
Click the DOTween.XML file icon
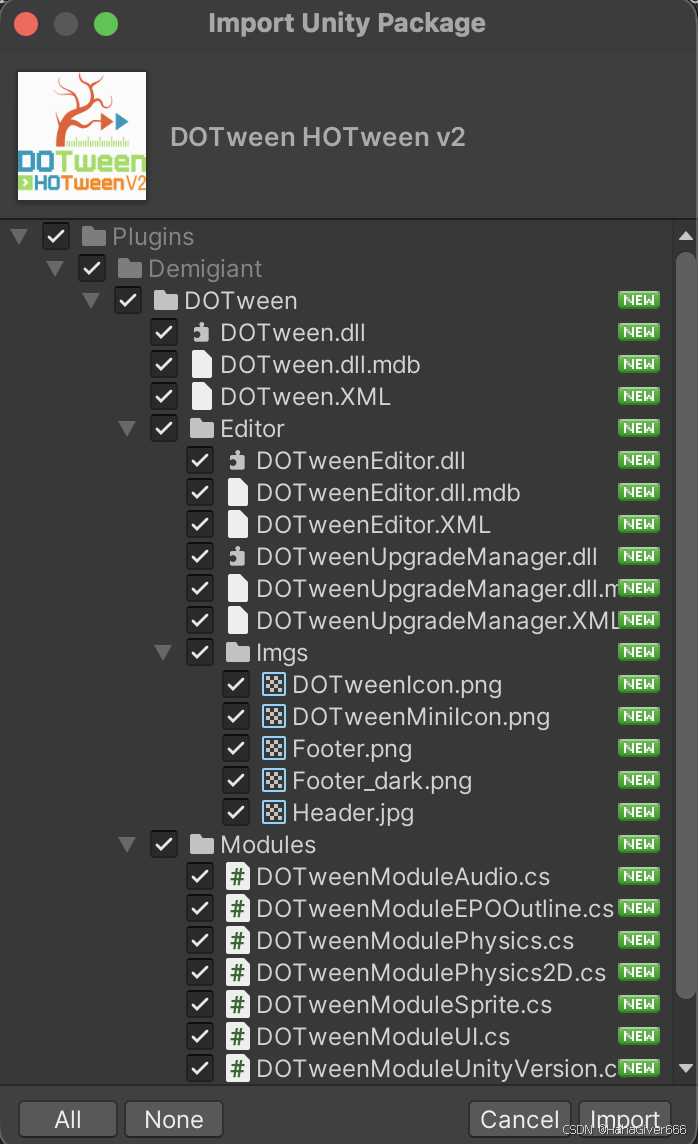click(x=201, y=396)
